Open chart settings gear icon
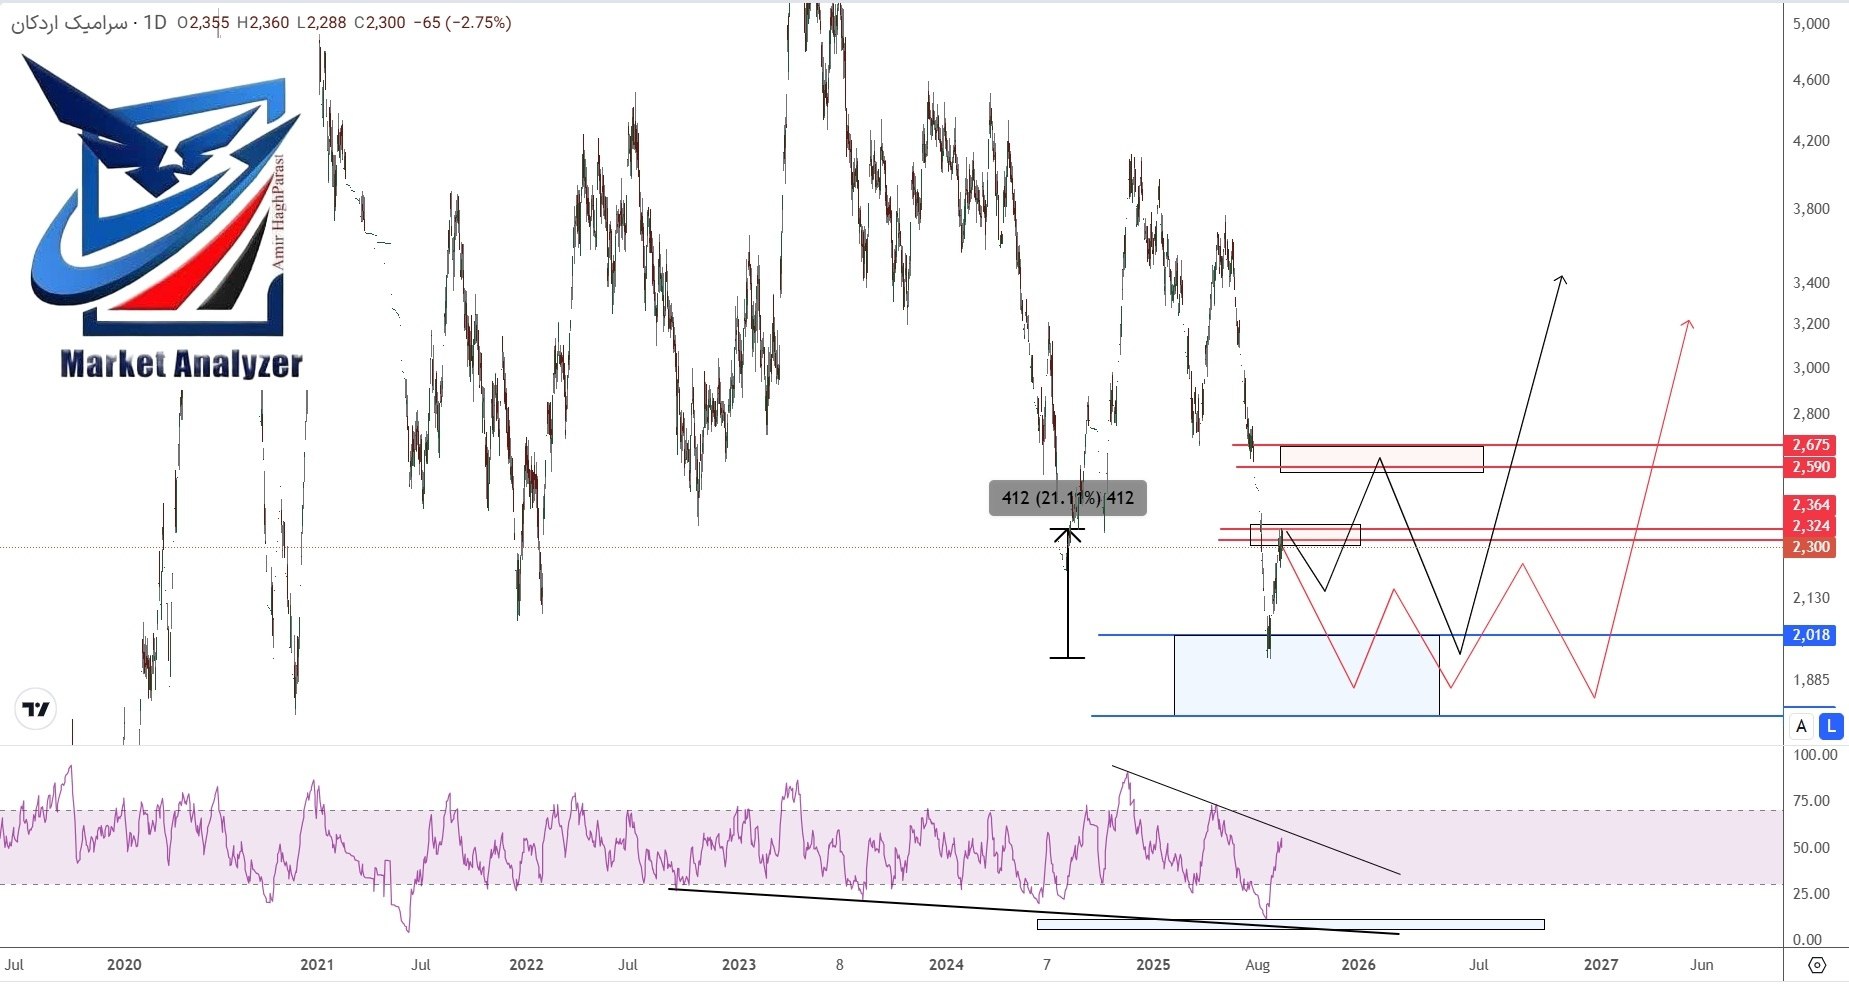 click(1817, 965)
